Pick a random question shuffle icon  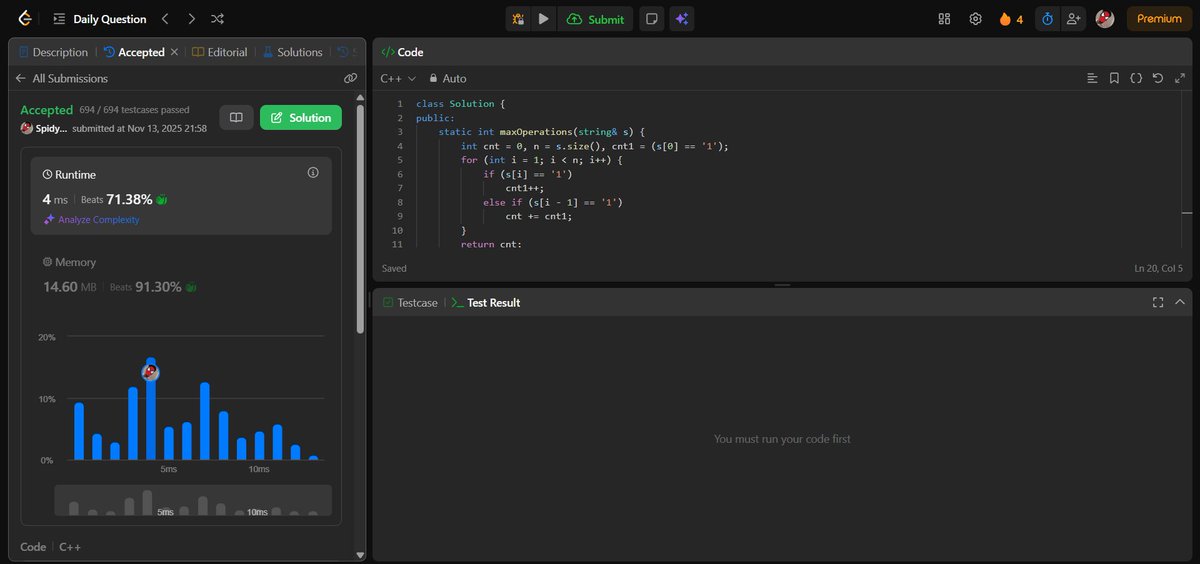(218, 19)
